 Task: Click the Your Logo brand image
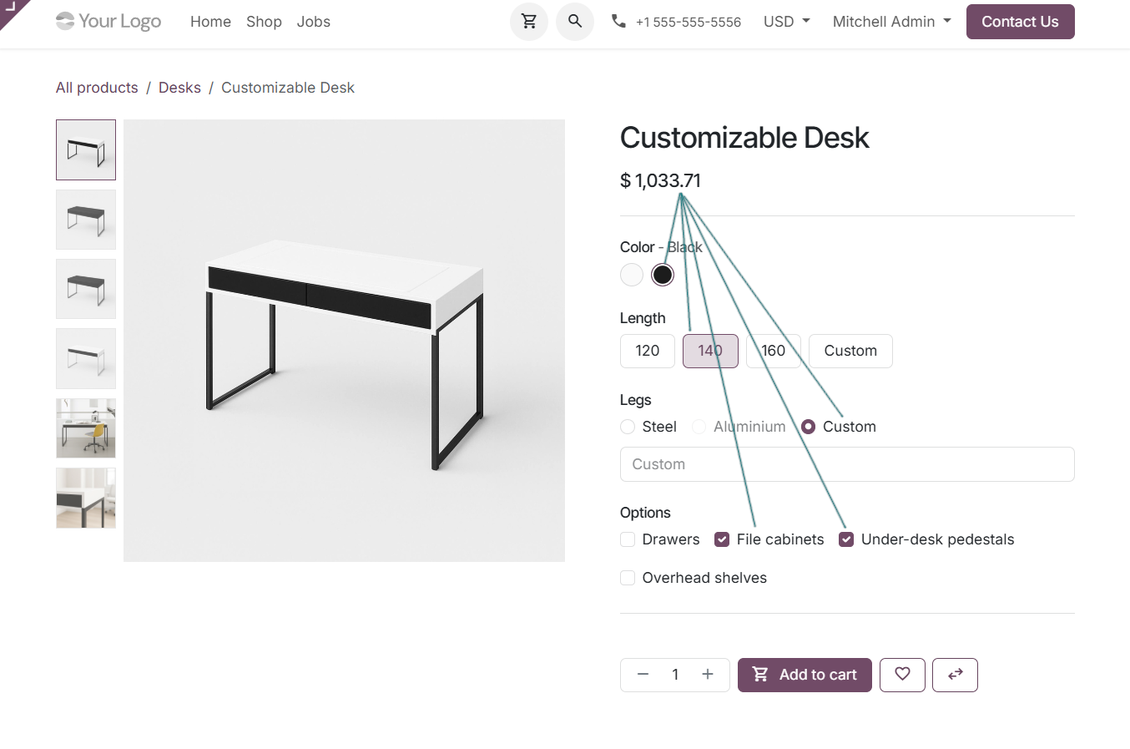tap(109, 22)
